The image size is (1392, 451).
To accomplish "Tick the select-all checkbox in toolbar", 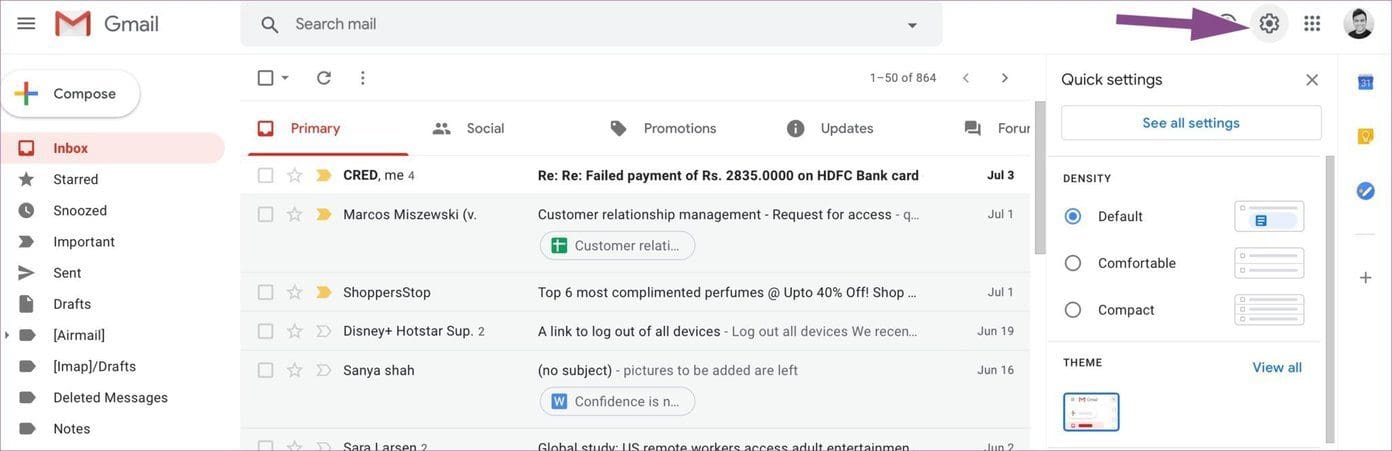I will click(x=265, y=78).
